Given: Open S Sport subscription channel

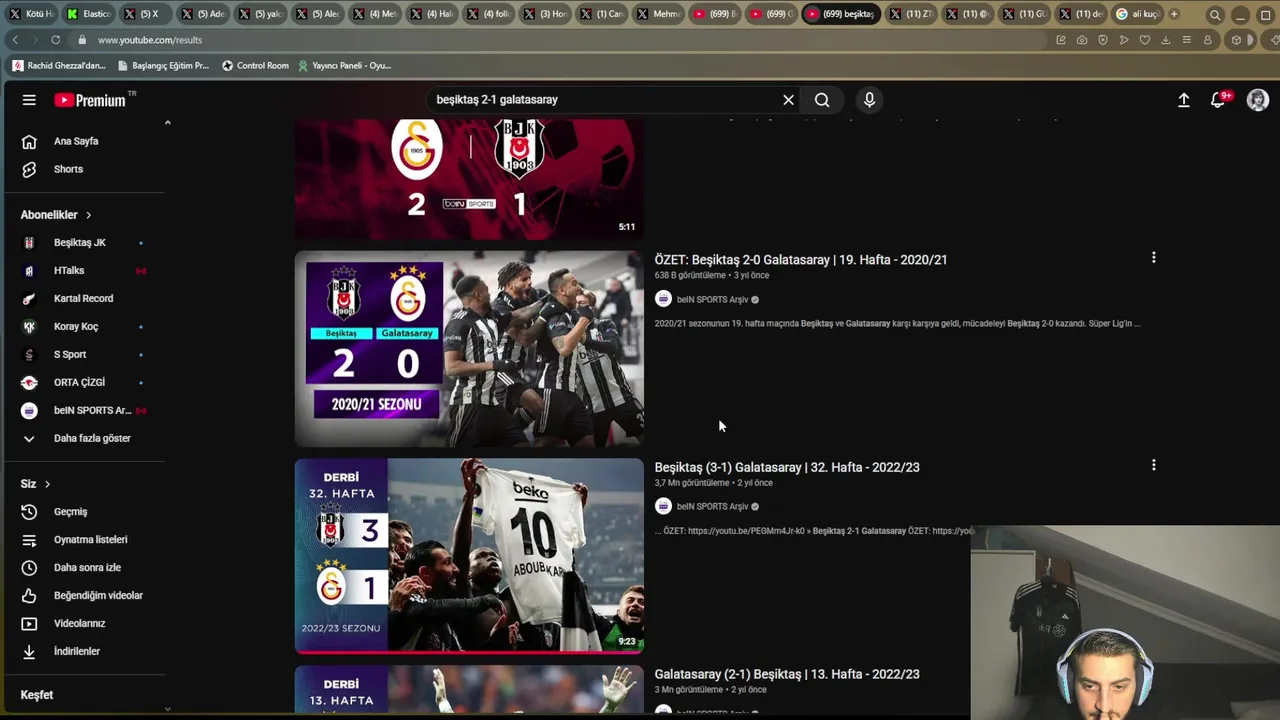Looking at the screenshot, I should pyautogui.click(x=83, y=354).
